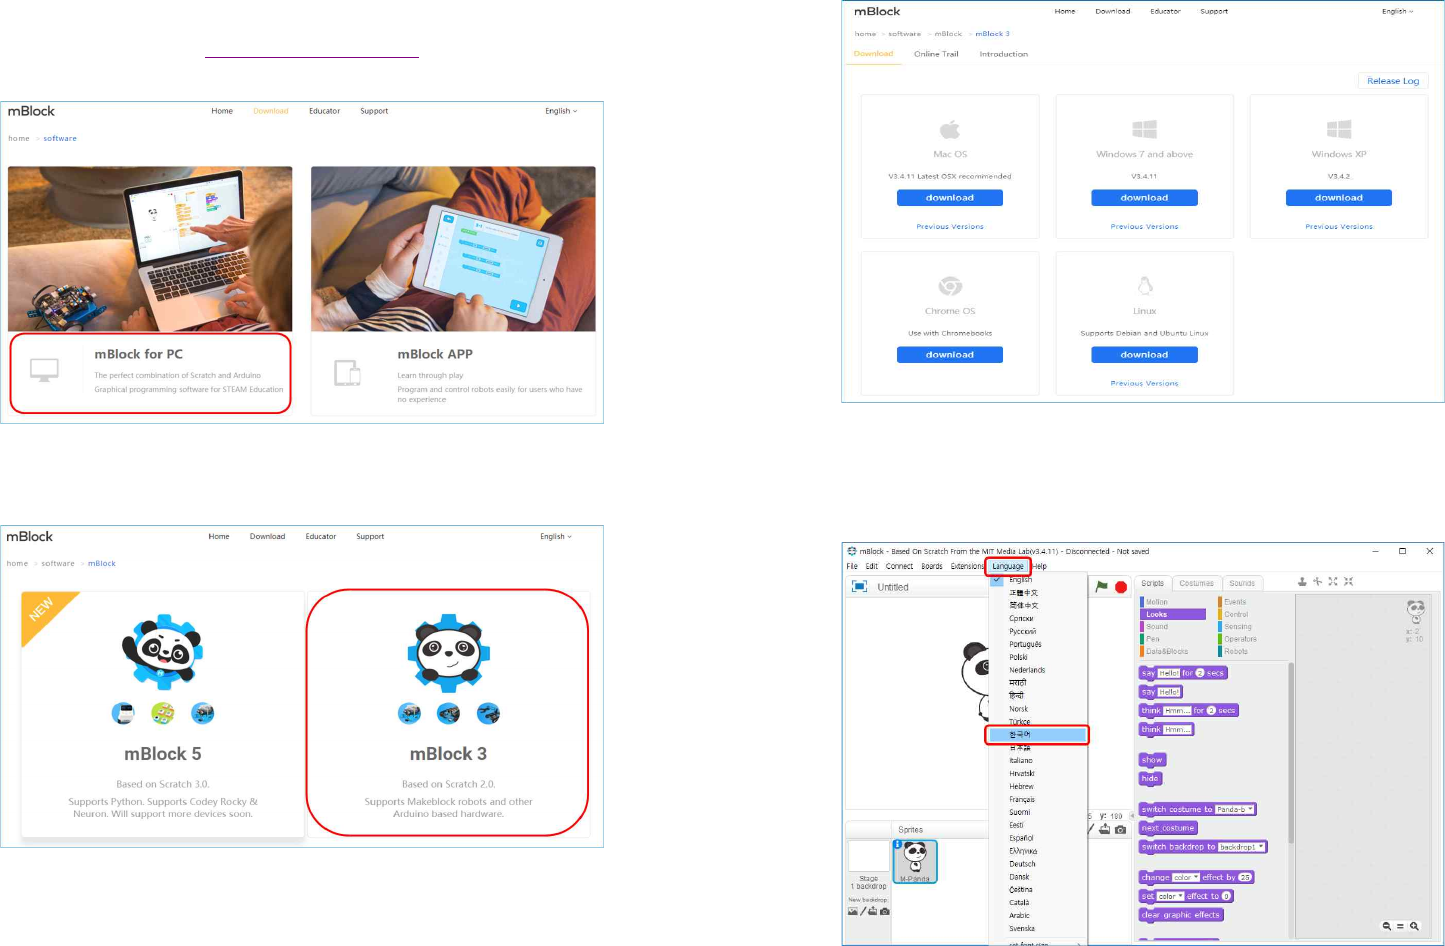Open the info badge on the M-Panda sprite
Screen dimensions: 1445x946
coord(898,845)
